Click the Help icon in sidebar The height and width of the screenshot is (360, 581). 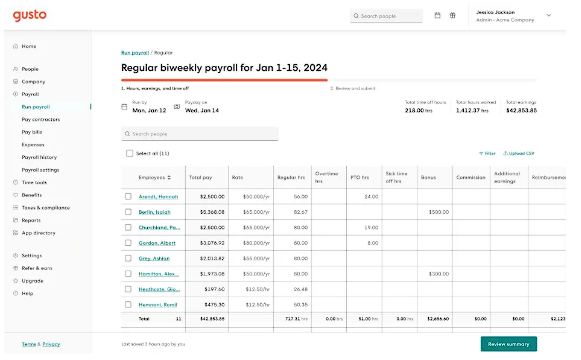[x=16, y=294]
